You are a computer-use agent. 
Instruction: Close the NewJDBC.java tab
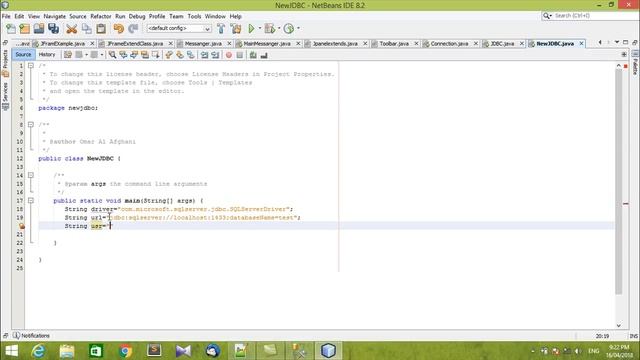click(581, 44)
